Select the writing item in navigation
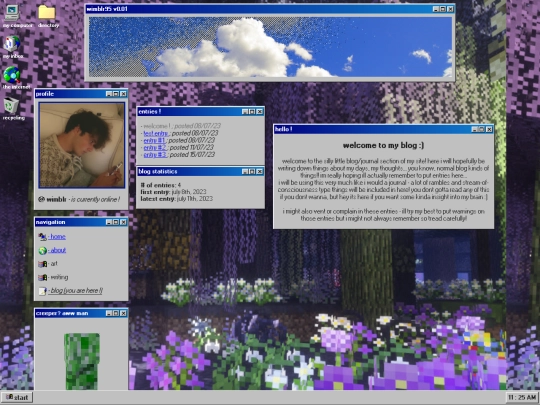This screenshot has height=405, width=540. click(59, 277)
